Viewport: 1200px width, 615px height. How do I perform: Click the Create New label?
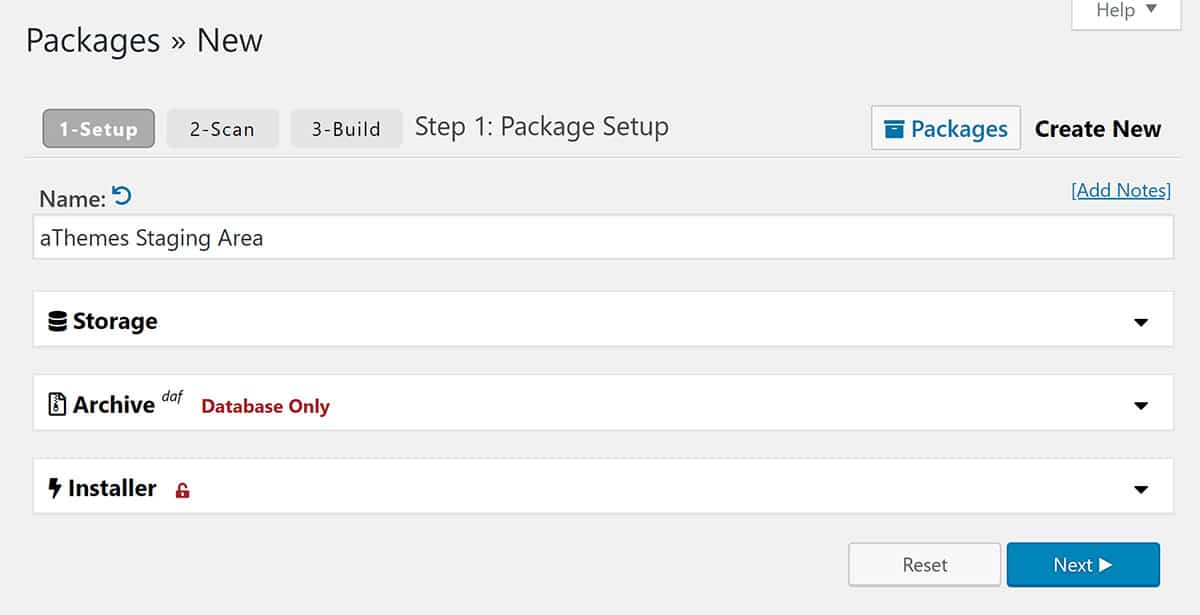pos(1097,129)
